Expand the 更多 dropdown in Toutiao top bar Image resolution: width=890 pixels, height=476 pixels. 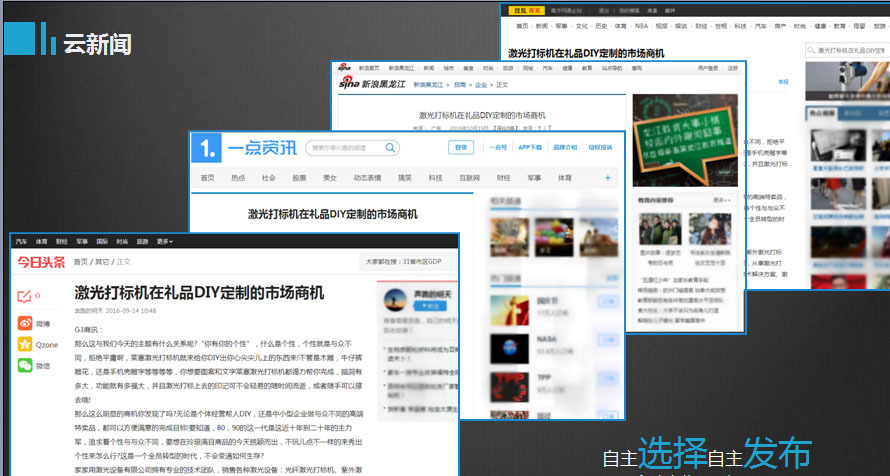[x=164, y=241]
